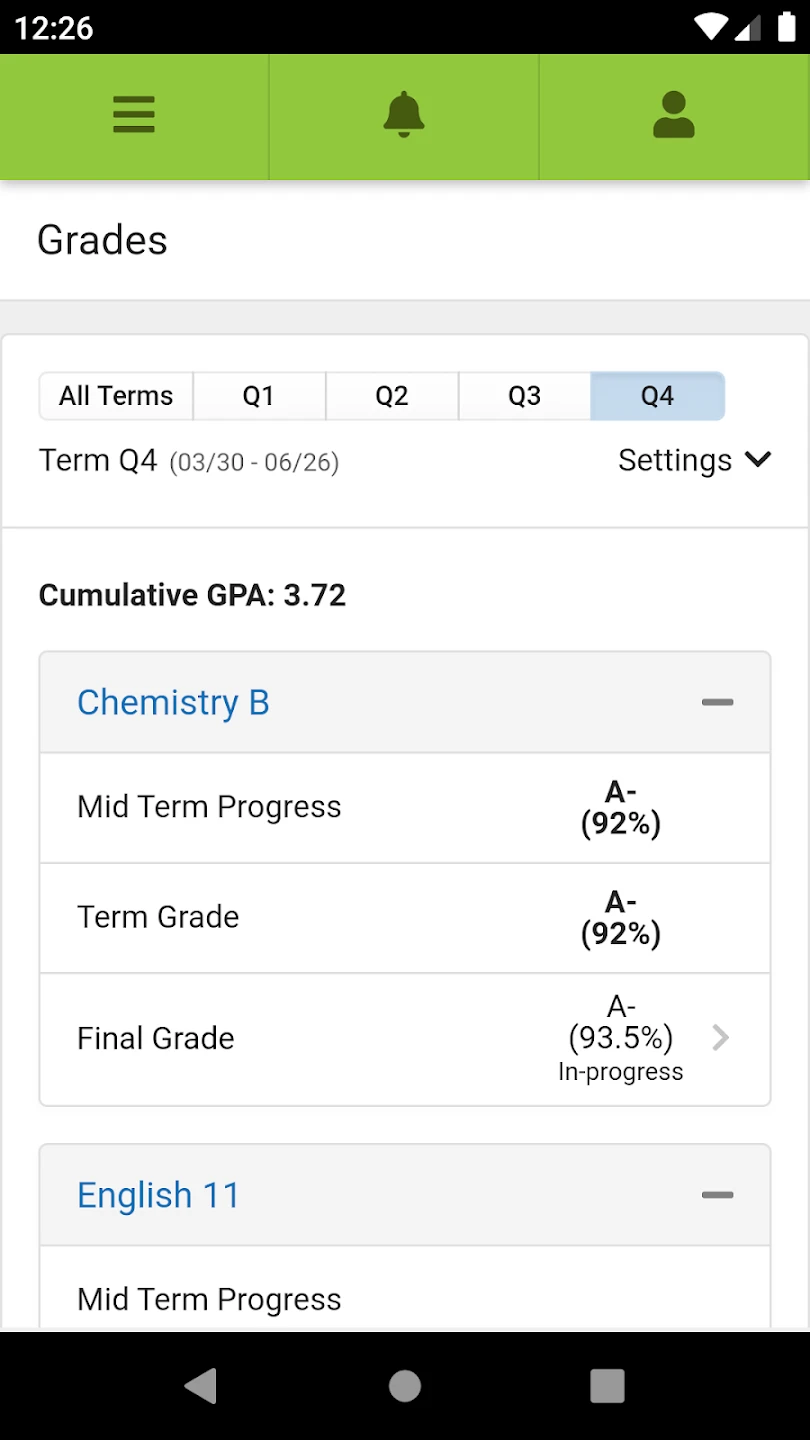
Task: Tap the Android back button
Action: pos(201,1385)
